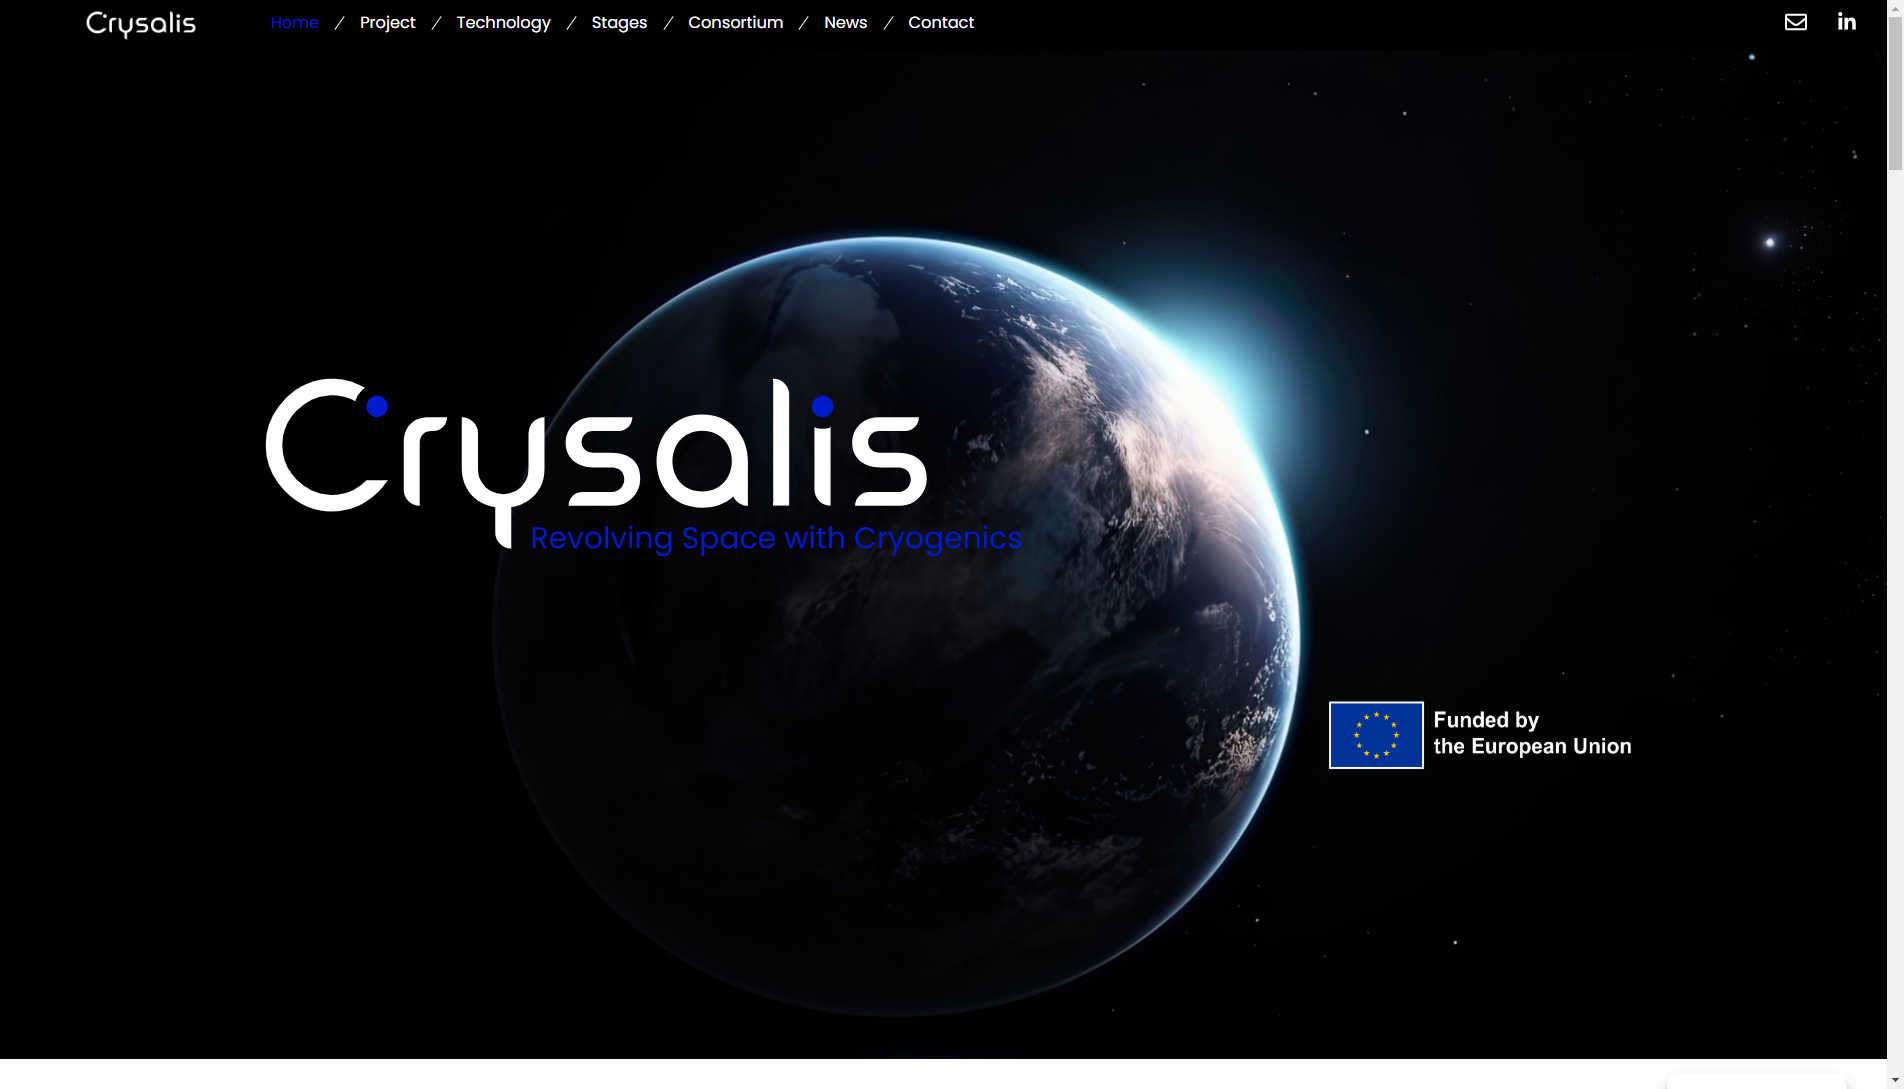Open the Project page from navigation
Viewport: 1904px width, 1089px height.
387,22
